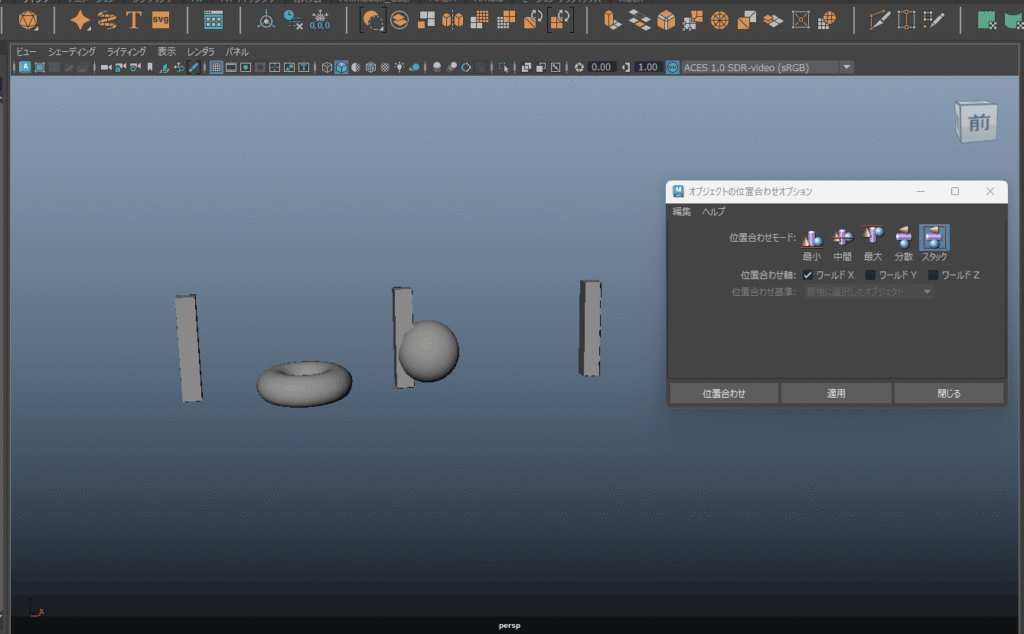The height and width of the screenshot is (634, 1024).
Task: Click the Mirror cubes shelf icon
Action: tap(453, 20)
